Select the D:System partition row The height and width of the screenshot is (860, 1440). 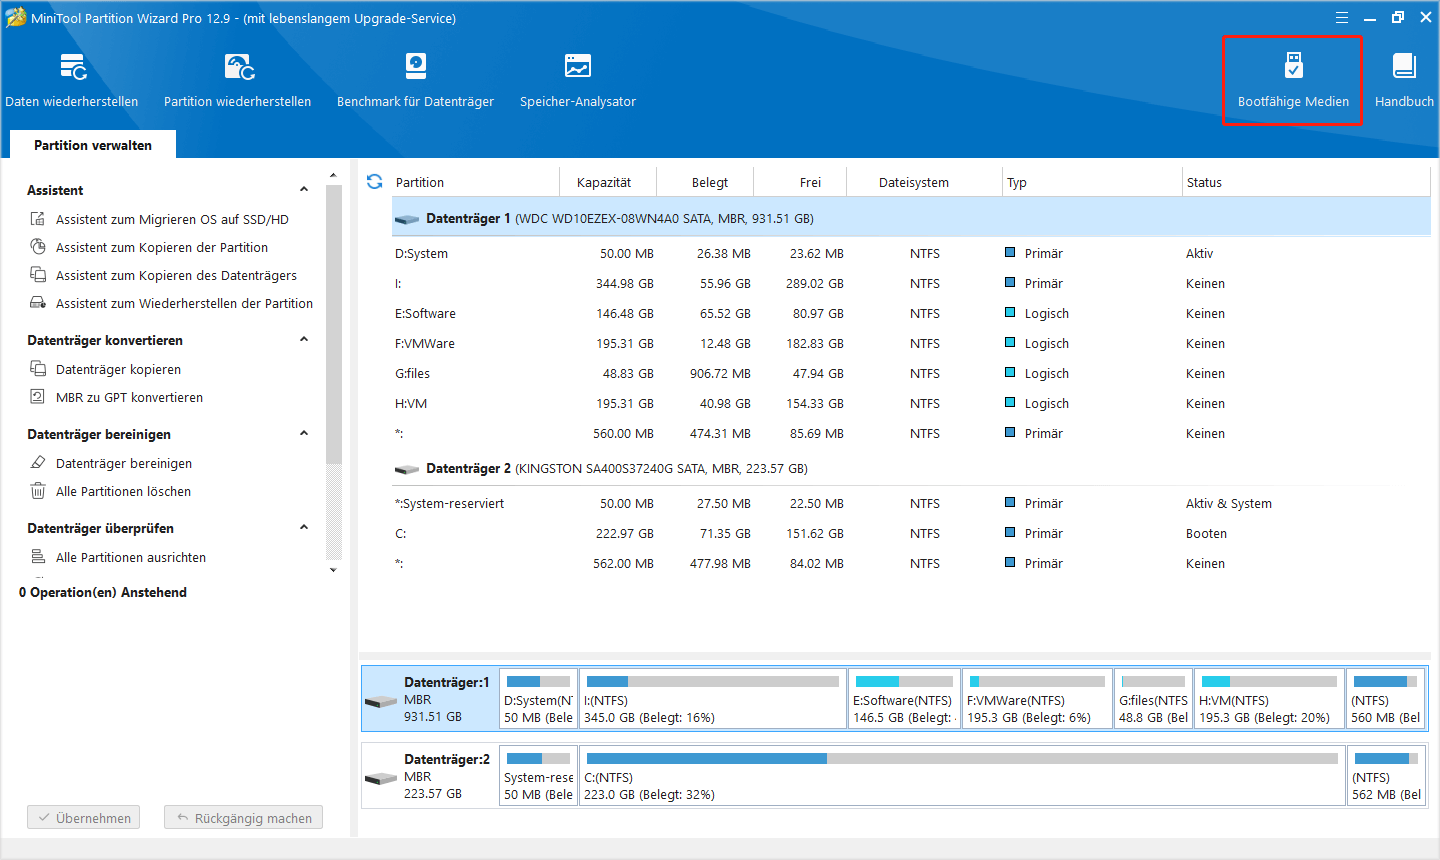911,253
